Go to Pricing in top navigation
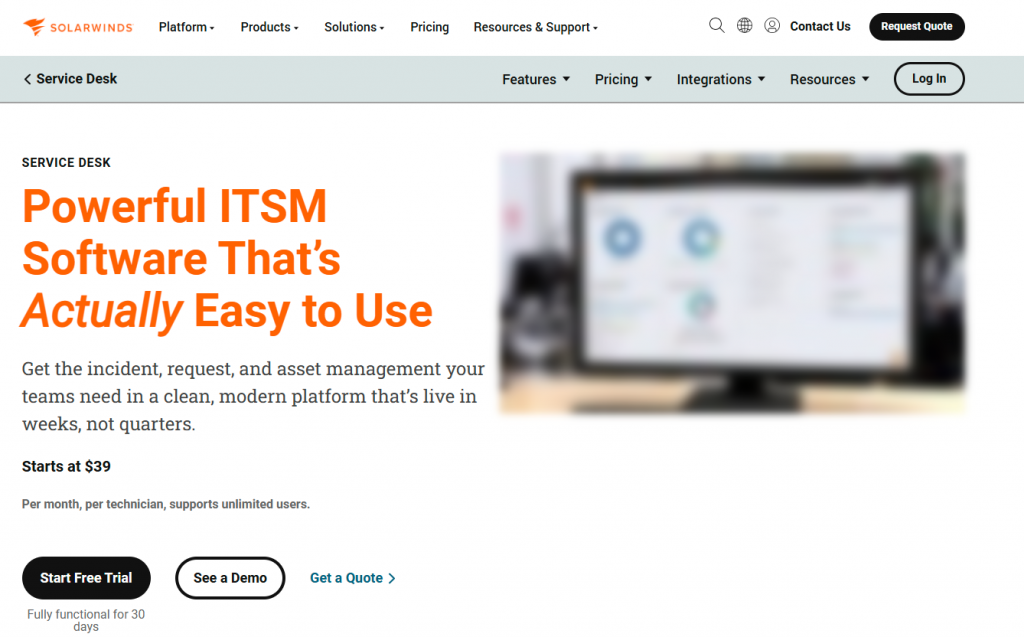This screenshot has height=637, width=1024. pos(430,27)
